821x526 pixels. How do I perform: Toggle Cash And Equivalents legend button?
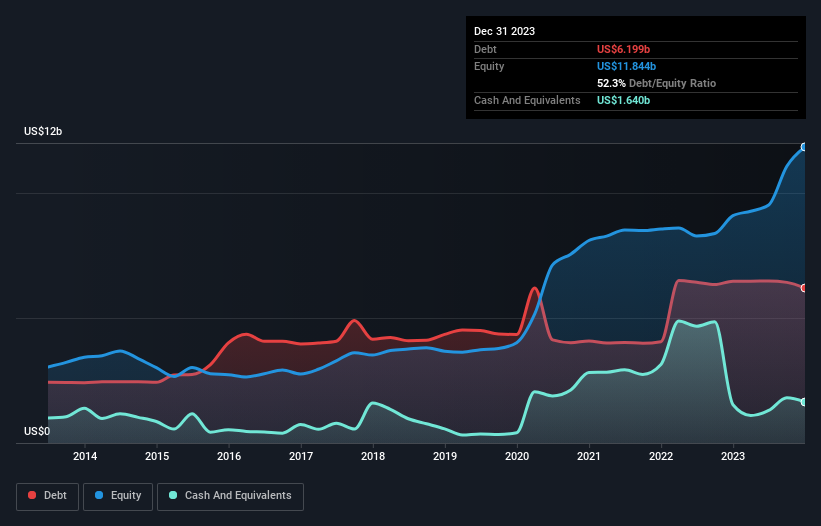(x=230, y=496)
